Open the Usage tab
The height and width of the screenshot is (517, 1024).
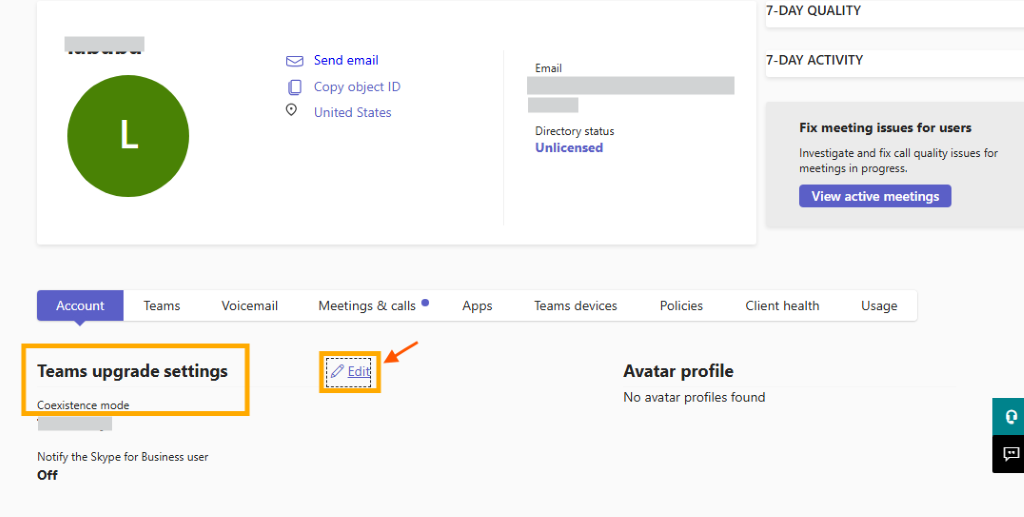tap(879, 306)
